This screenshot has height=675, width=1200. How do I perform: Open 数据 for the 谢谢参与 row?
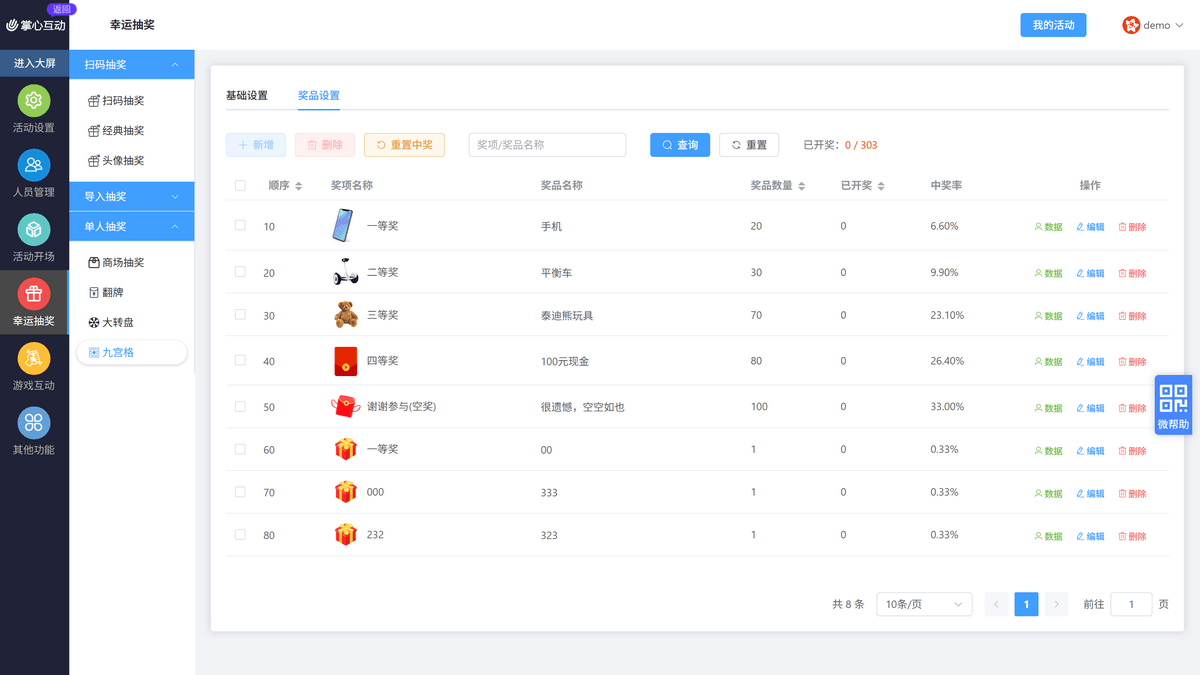(x=1048, y=408)
